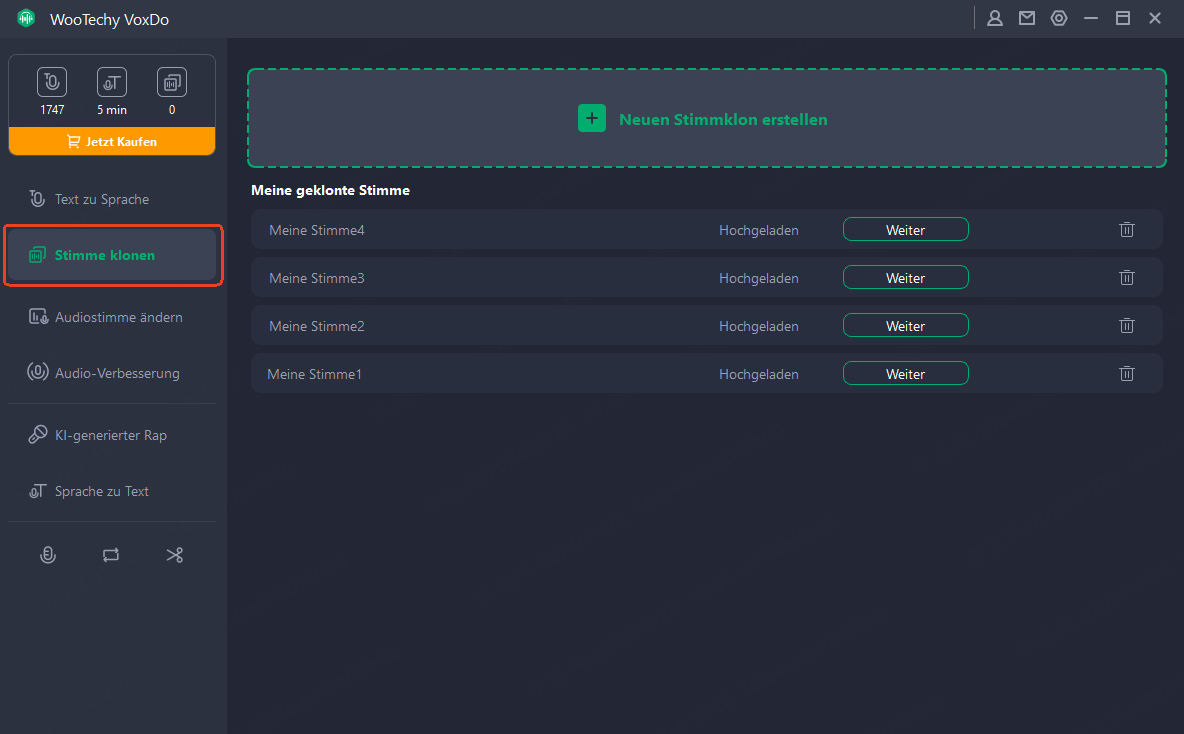Click the microphone recorder icon at sidebar bottom

coord(47,555)
